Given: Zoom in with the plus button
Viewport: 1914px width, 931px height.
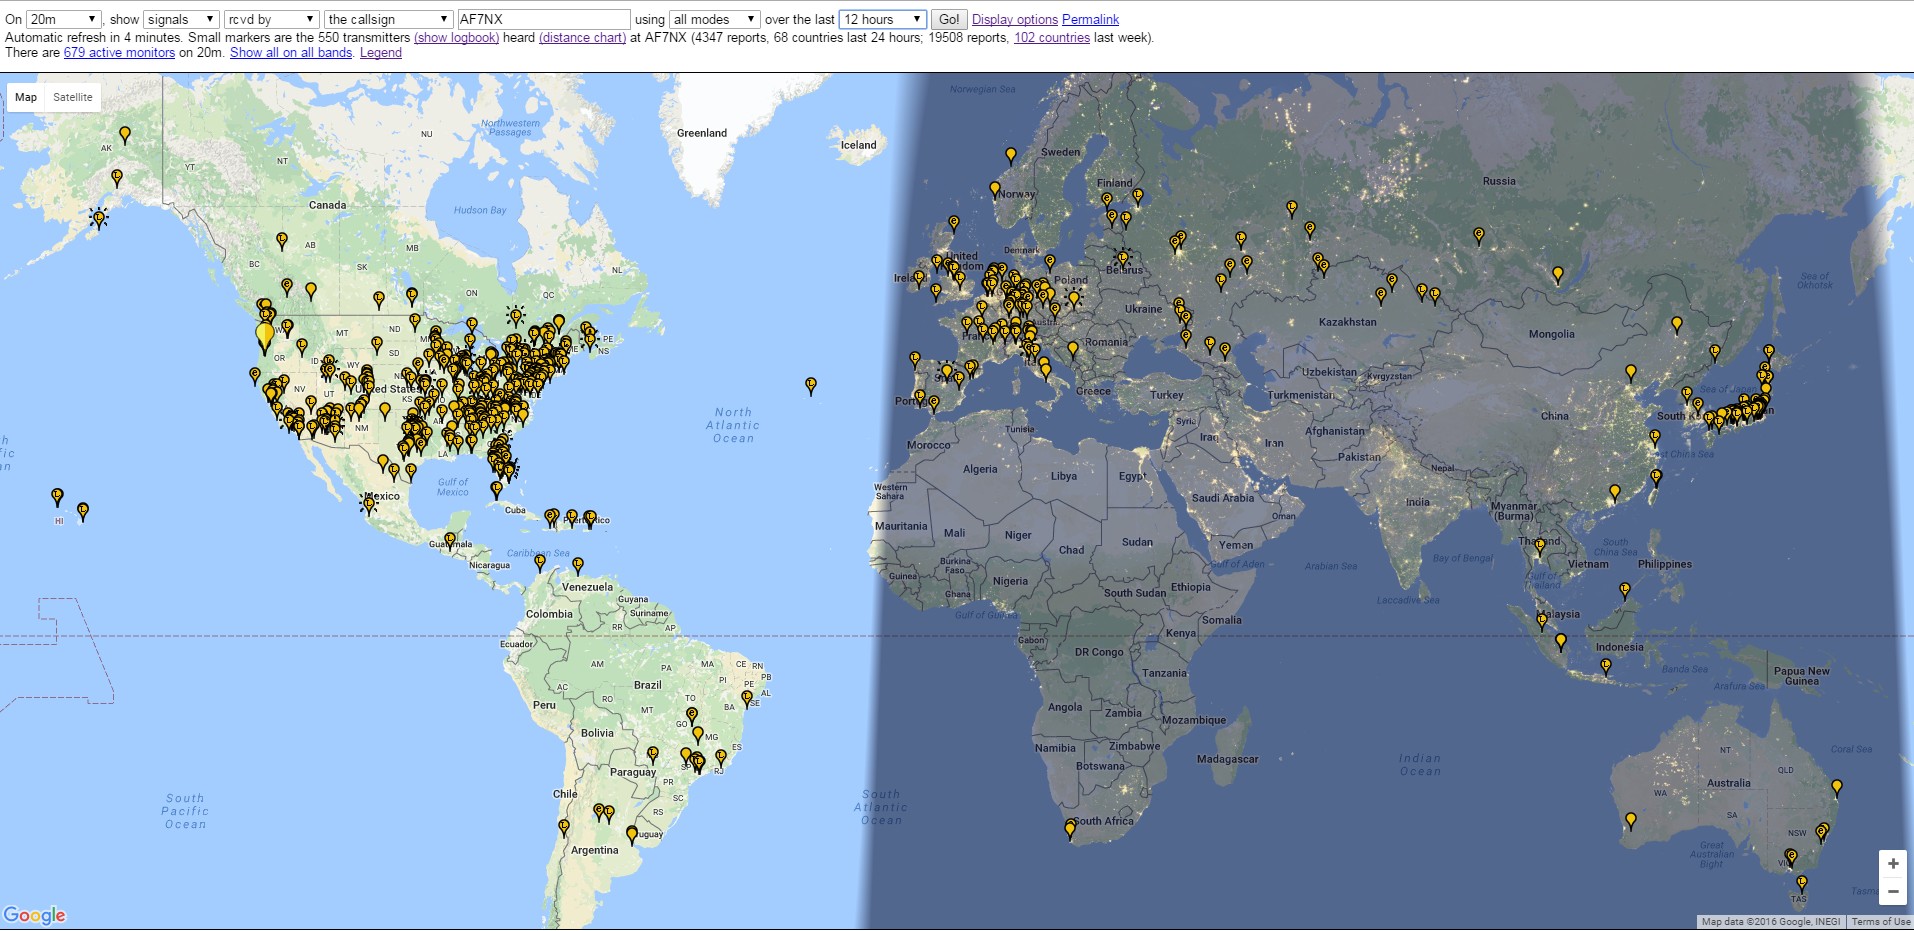Looking at the screenshot, I should (1892, 863).
